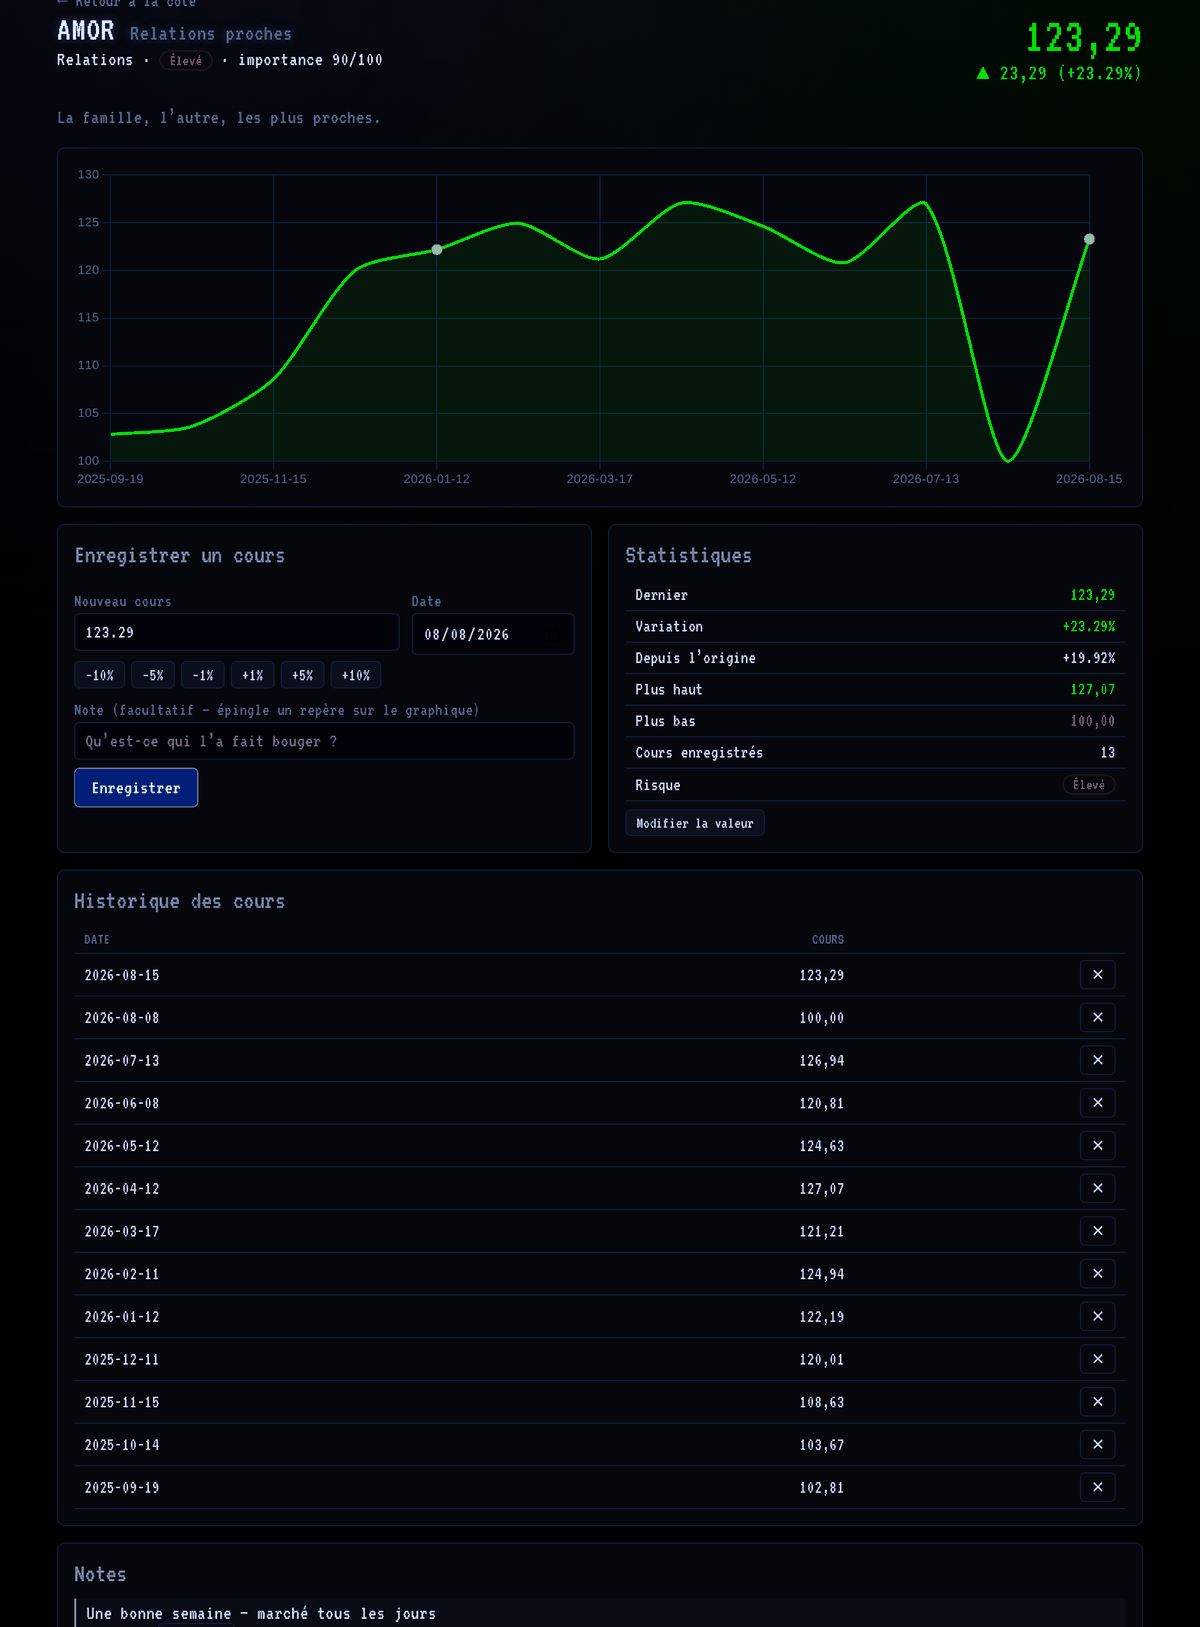Click the note field about what moved it
This screenshot has width=1200, height=1627.
tap(324, 741)
